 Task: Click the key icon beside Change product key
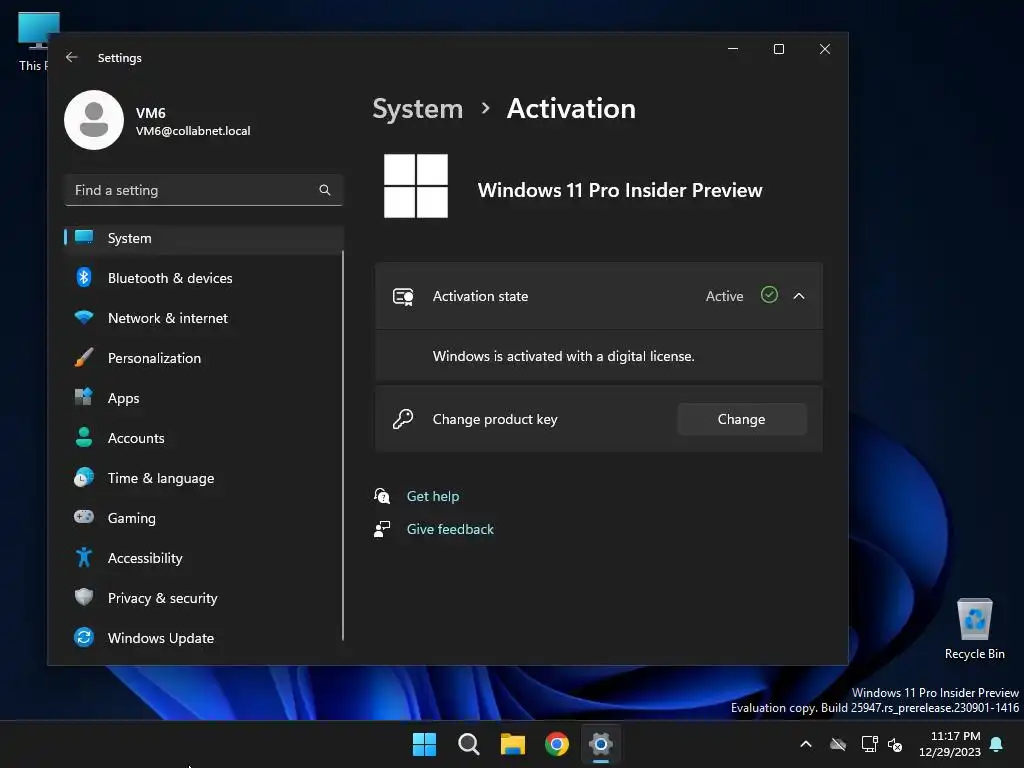(x=403, y=419)
